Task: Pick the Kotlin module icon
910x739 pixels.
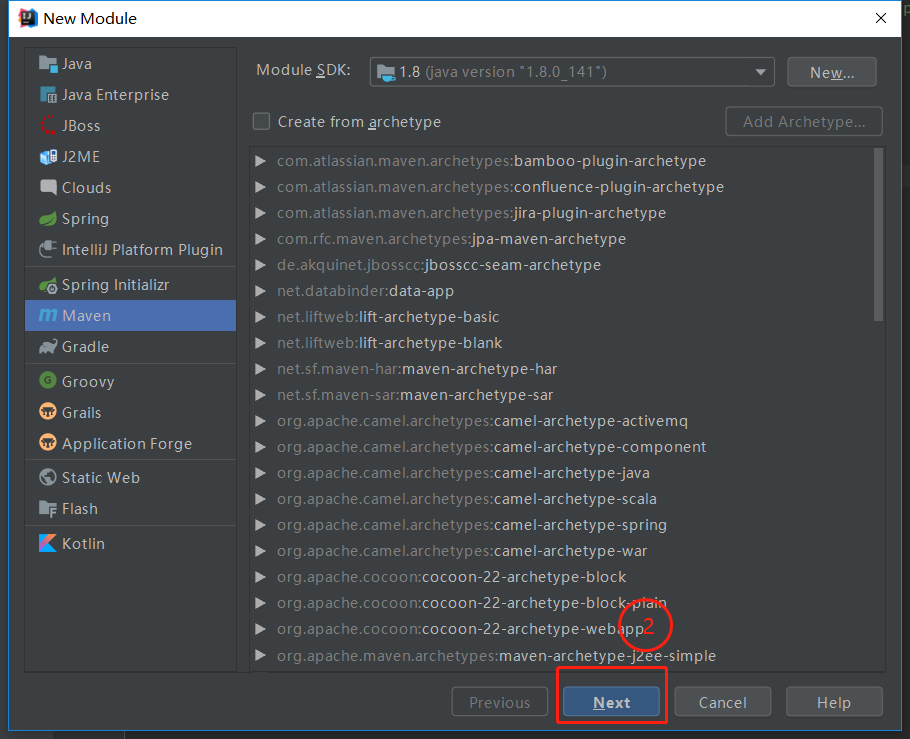Action: click(48, 543)
